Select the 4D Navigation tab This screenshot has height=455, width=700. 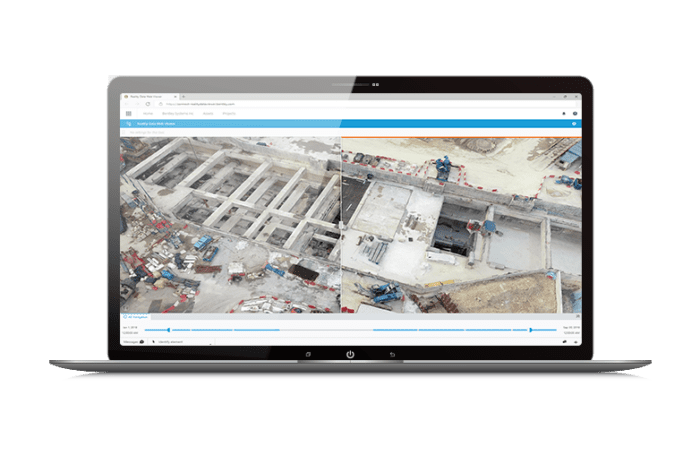click(136, 318)
